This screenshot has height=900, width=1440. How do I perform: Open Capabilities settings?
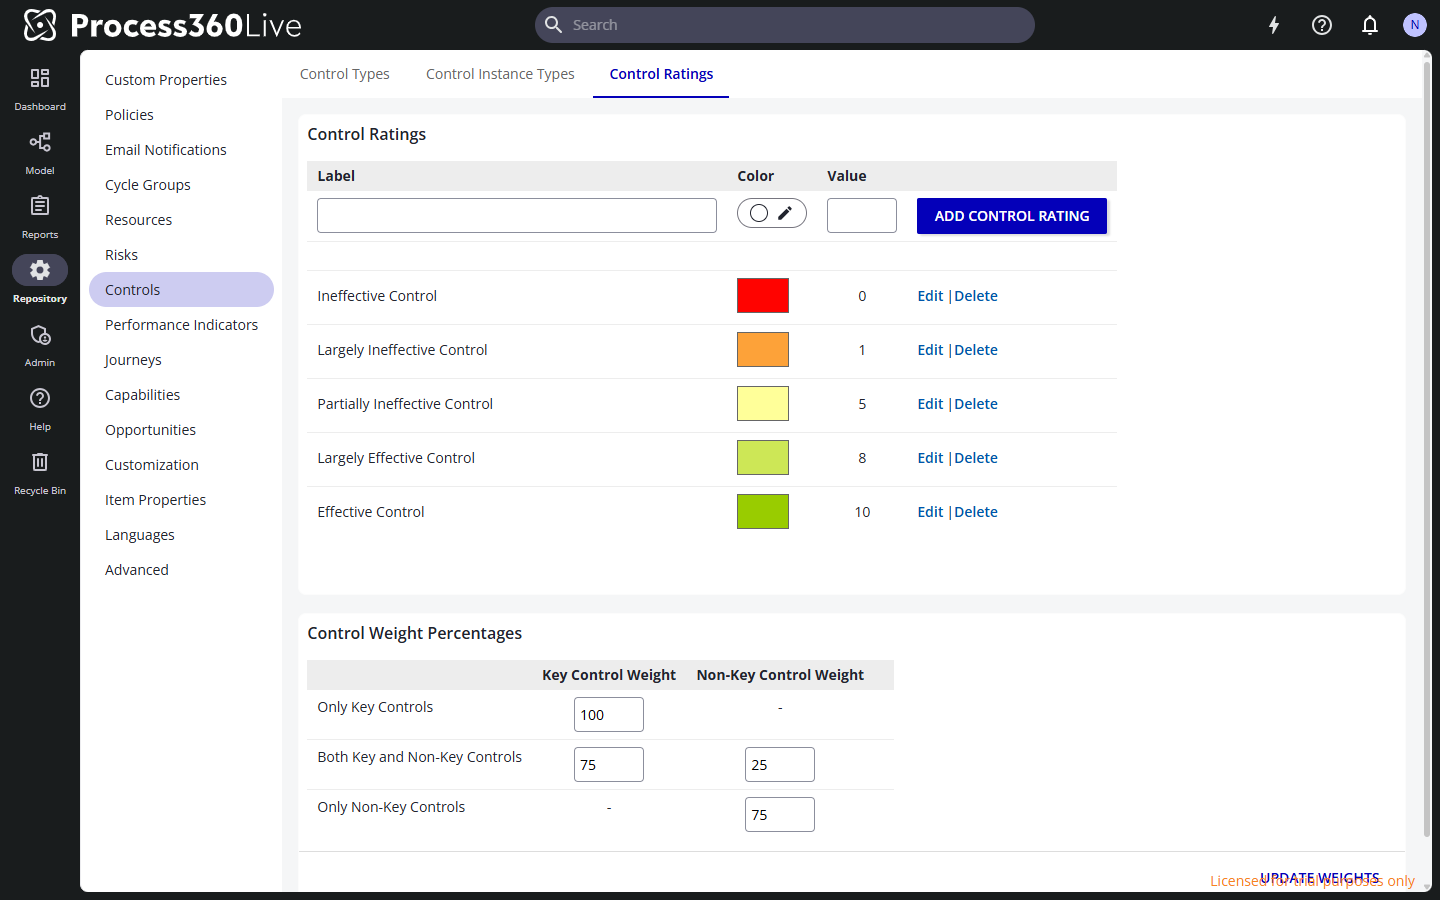143,395
